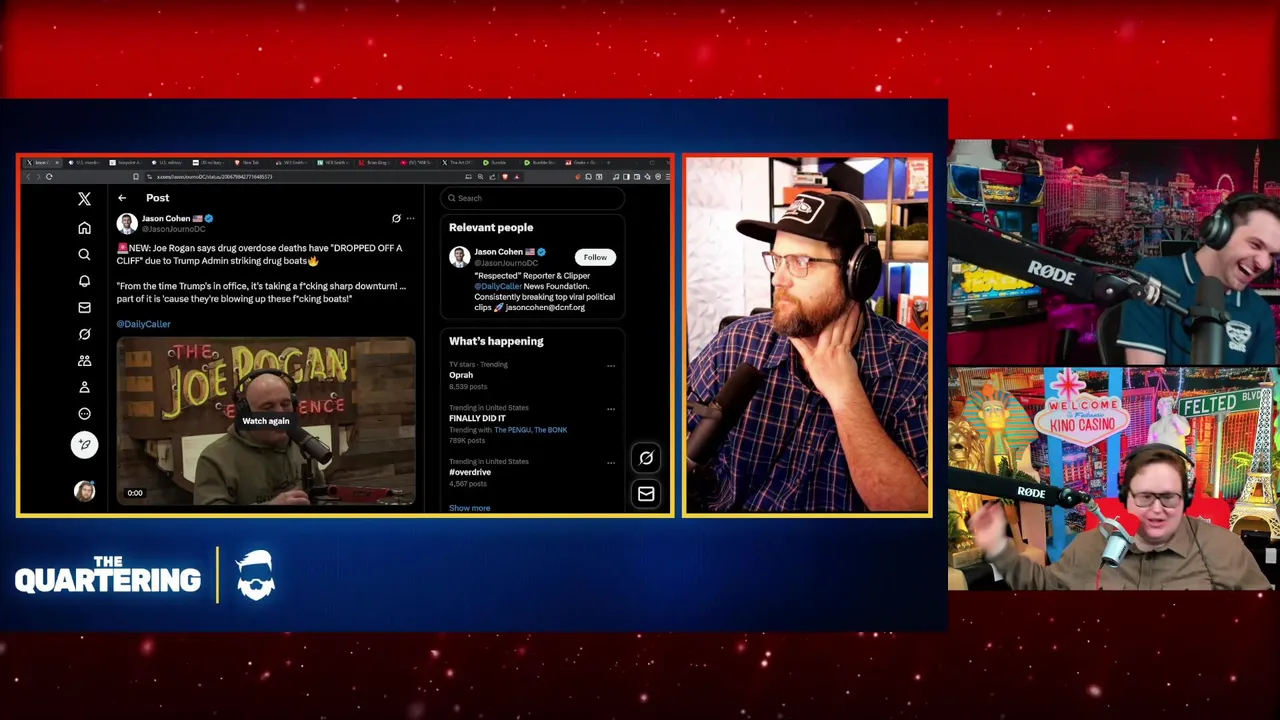Open floating Grok button
Image resolution: width=1280 pixels, height=720 pixels.
coord(646,458)
